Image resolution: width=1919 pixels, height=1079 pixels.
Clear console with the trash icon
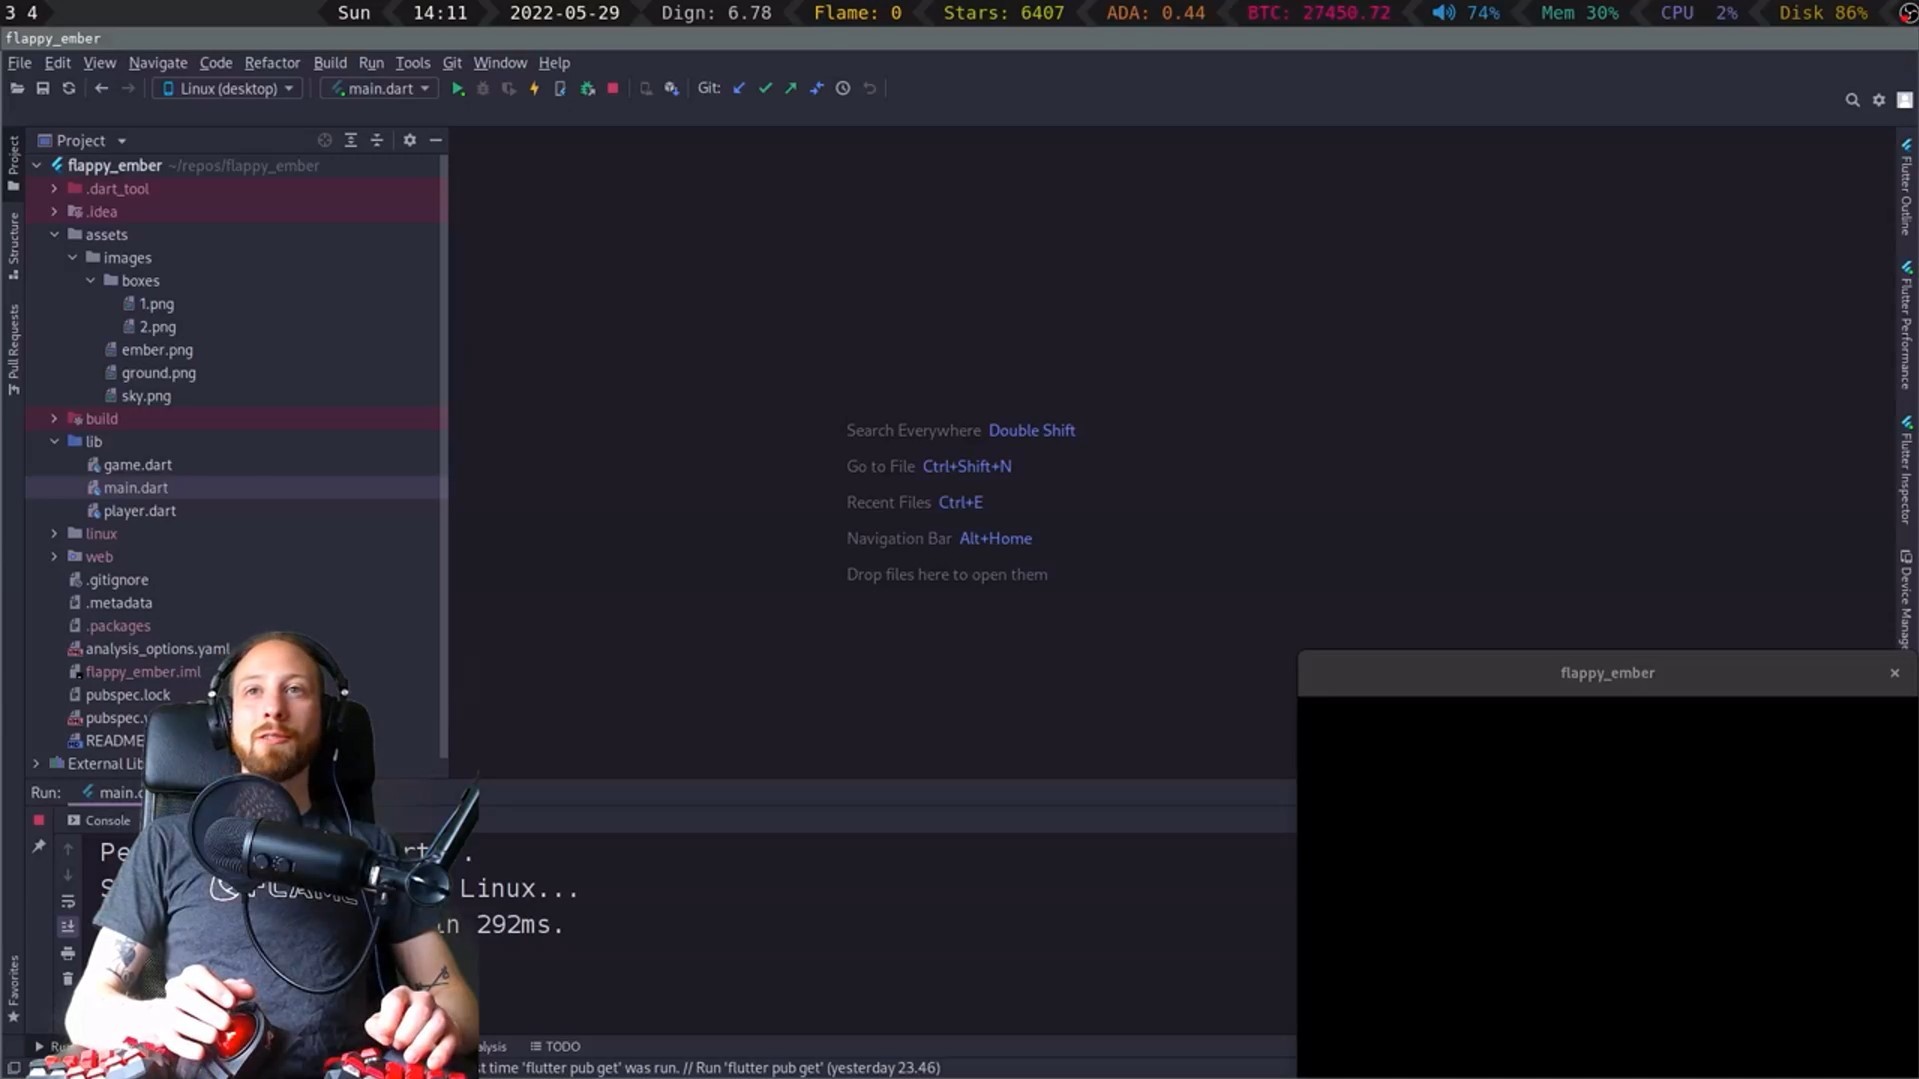tap(68, 979)
